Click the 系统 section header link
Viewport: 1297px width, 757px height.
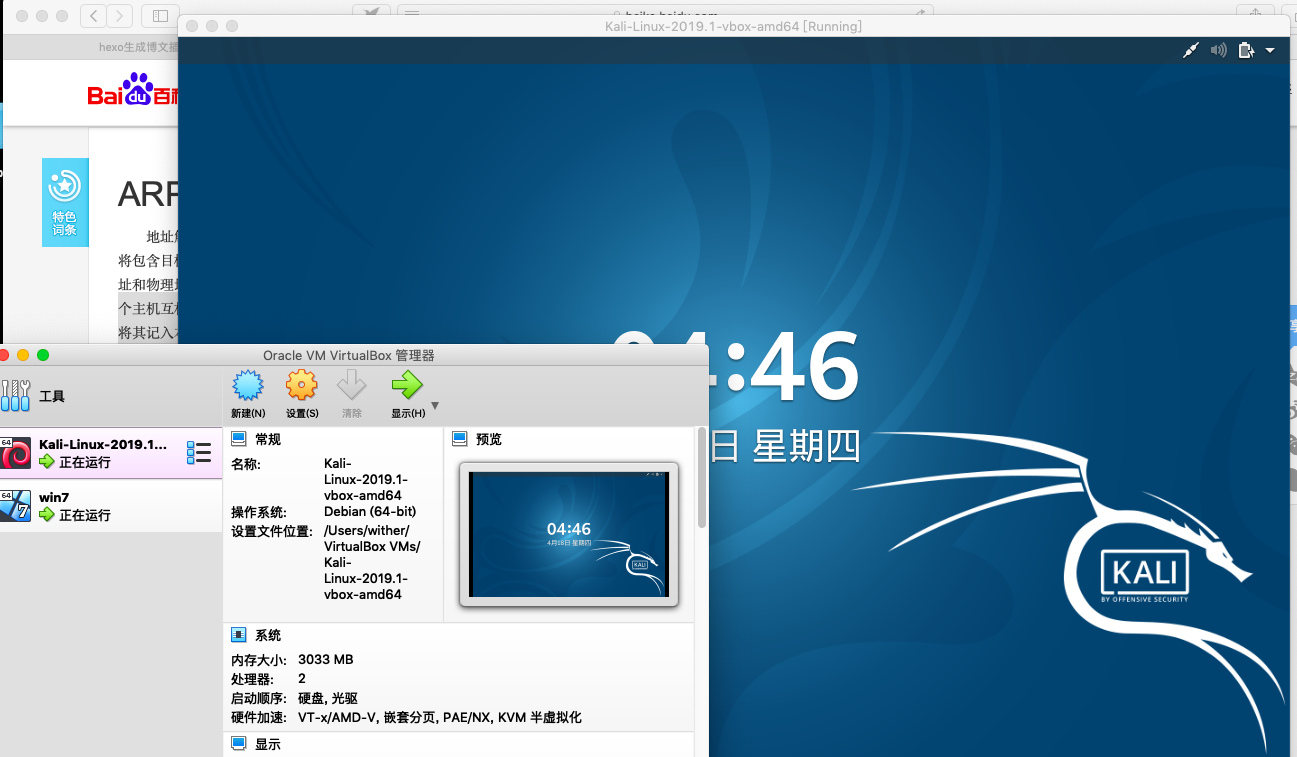pyautogui.click(x=268, y=635)
